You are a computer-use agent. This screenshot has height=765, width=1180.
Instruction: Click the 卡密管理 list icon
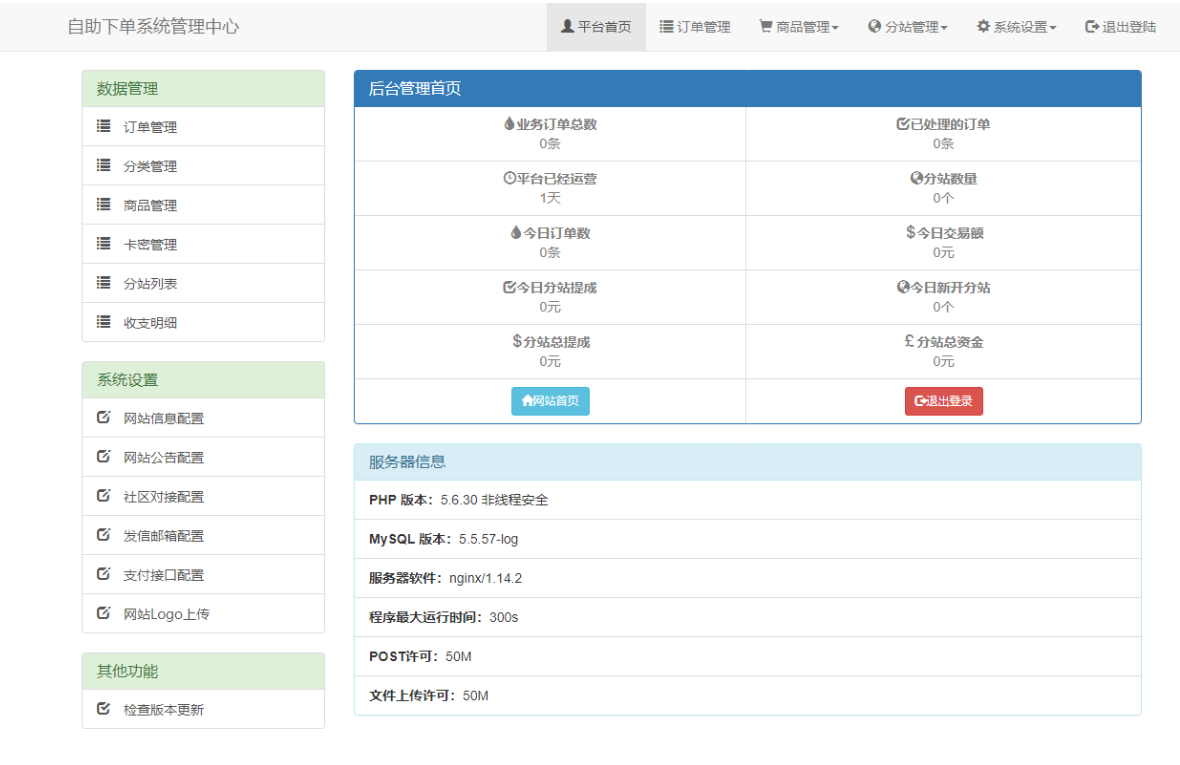click(102, 243)
